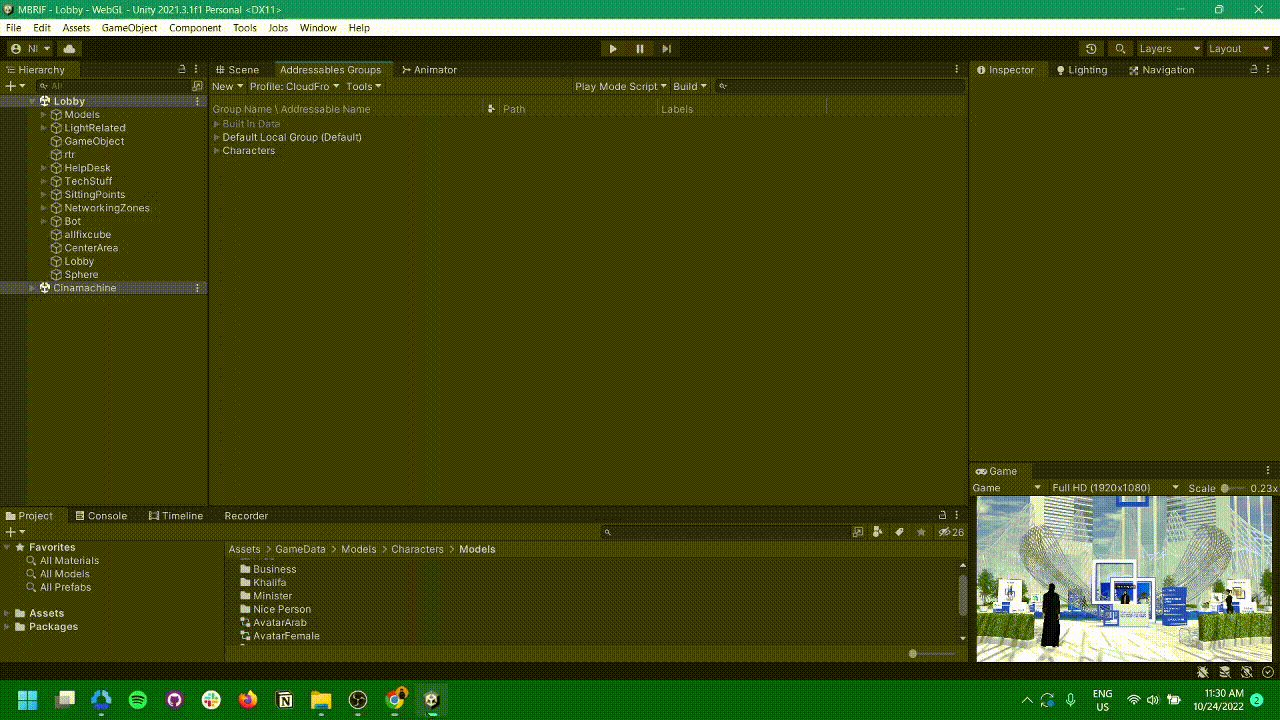
Task: Open the GameObject menu
Action: click(129, 28)
